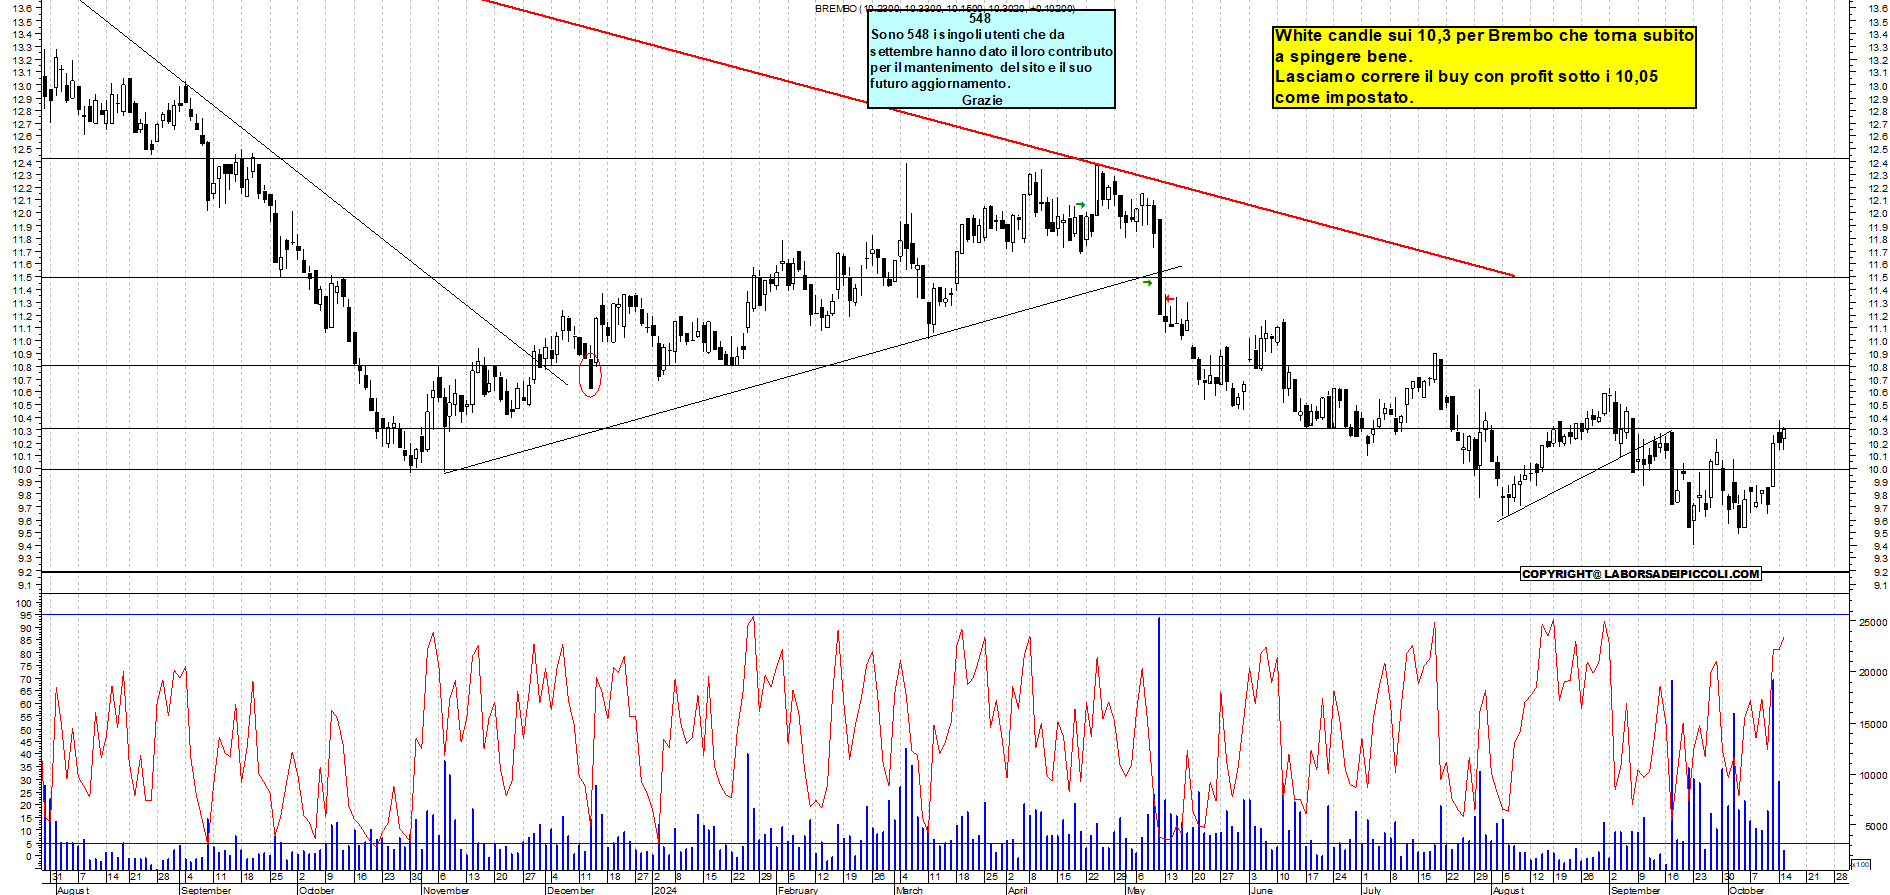
Task: Click the "April" month label on the time axis
Action: [1017, 890]
